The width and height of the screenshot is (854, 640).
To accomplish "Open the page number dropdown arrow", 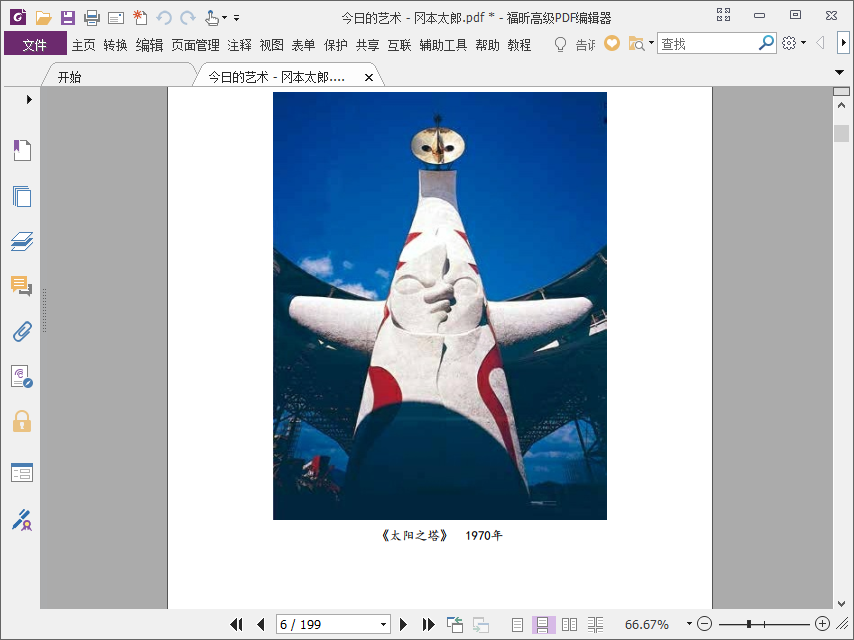I will coord(383,625).
